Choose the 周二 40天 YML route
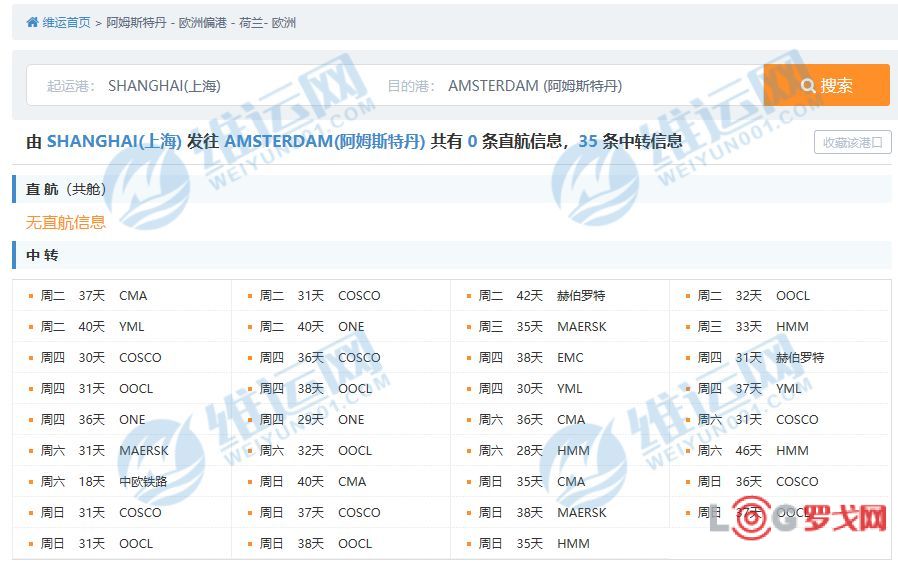The image size is (898, 565). pos(93,326)
